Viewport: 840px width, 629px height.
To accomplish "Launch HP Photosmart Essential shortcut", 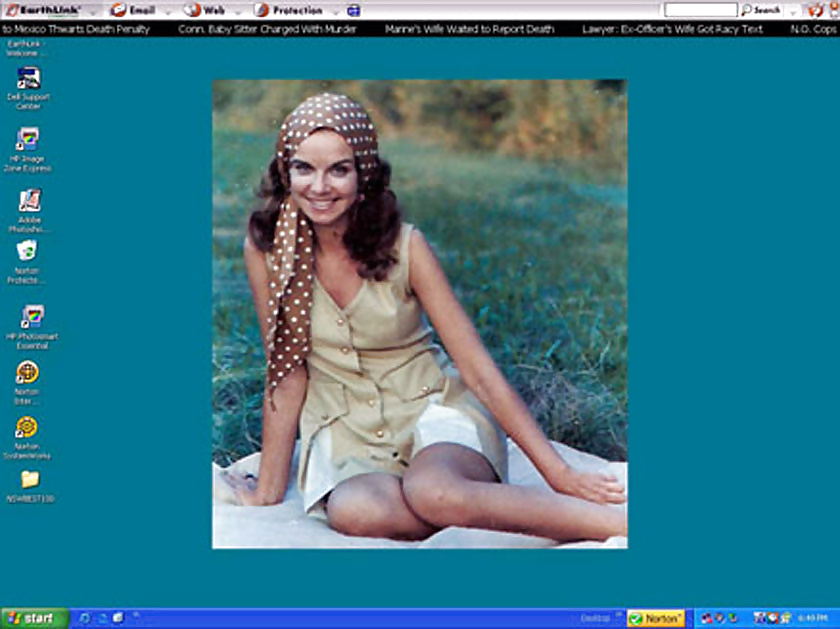I will [x=32, y=318].
